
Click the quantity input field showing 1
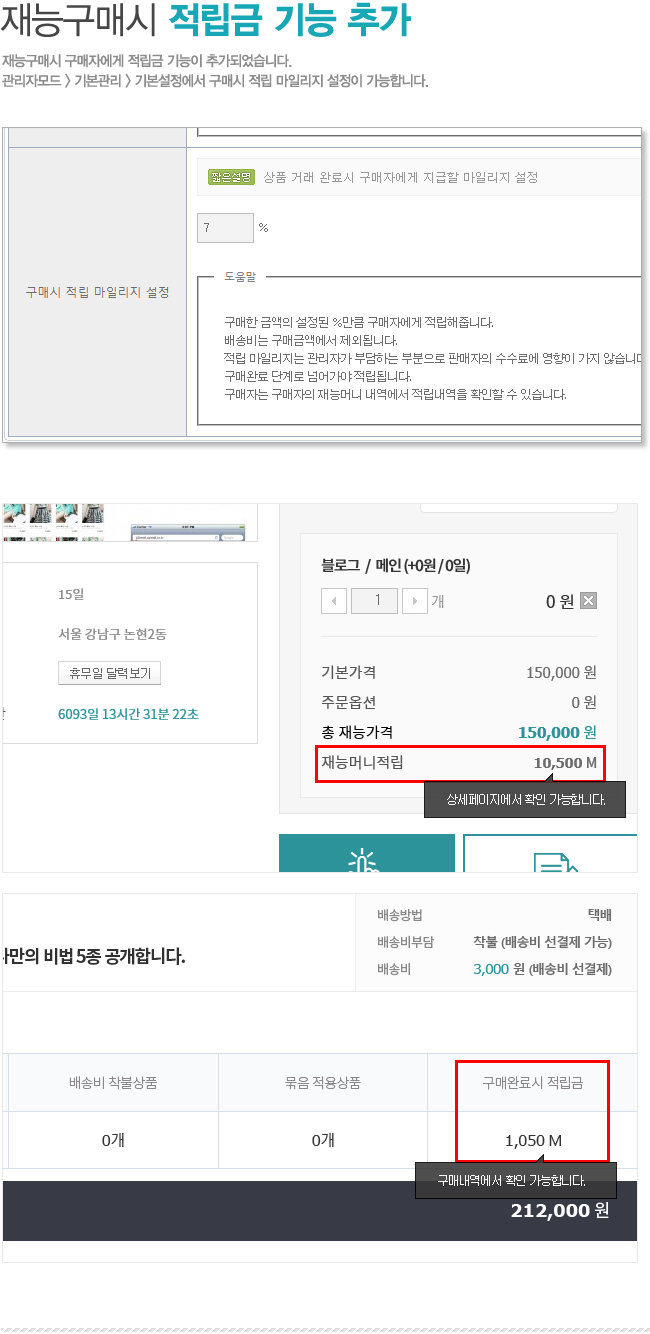(x=374, y=601)
